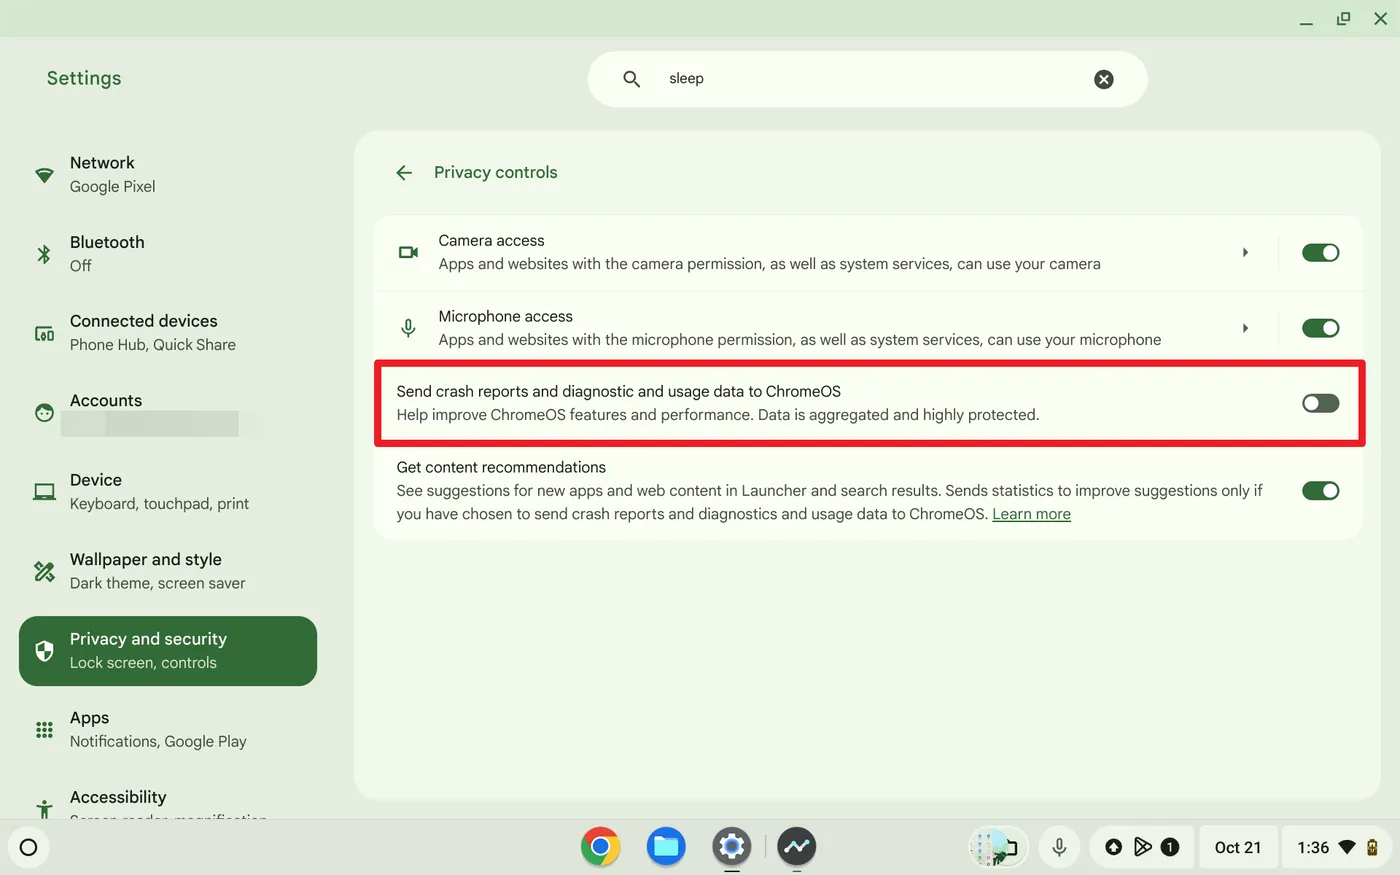The width and height of the screenshot is (1400, 875).
Task: Clear the search field text
Action: 1103,79
